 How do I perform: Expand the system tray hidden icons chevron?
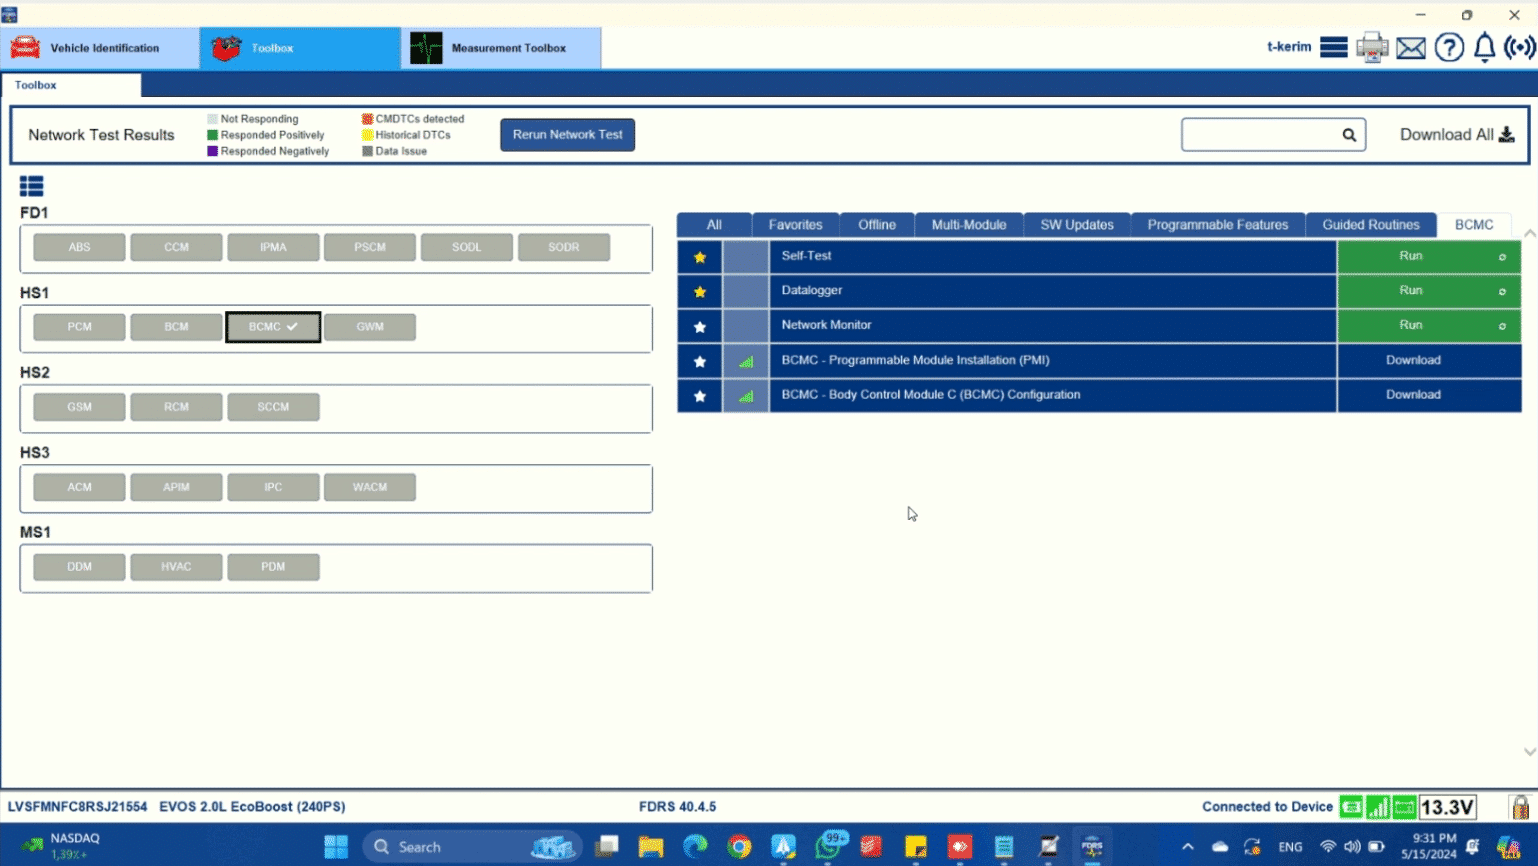(x=1187, y=847)
